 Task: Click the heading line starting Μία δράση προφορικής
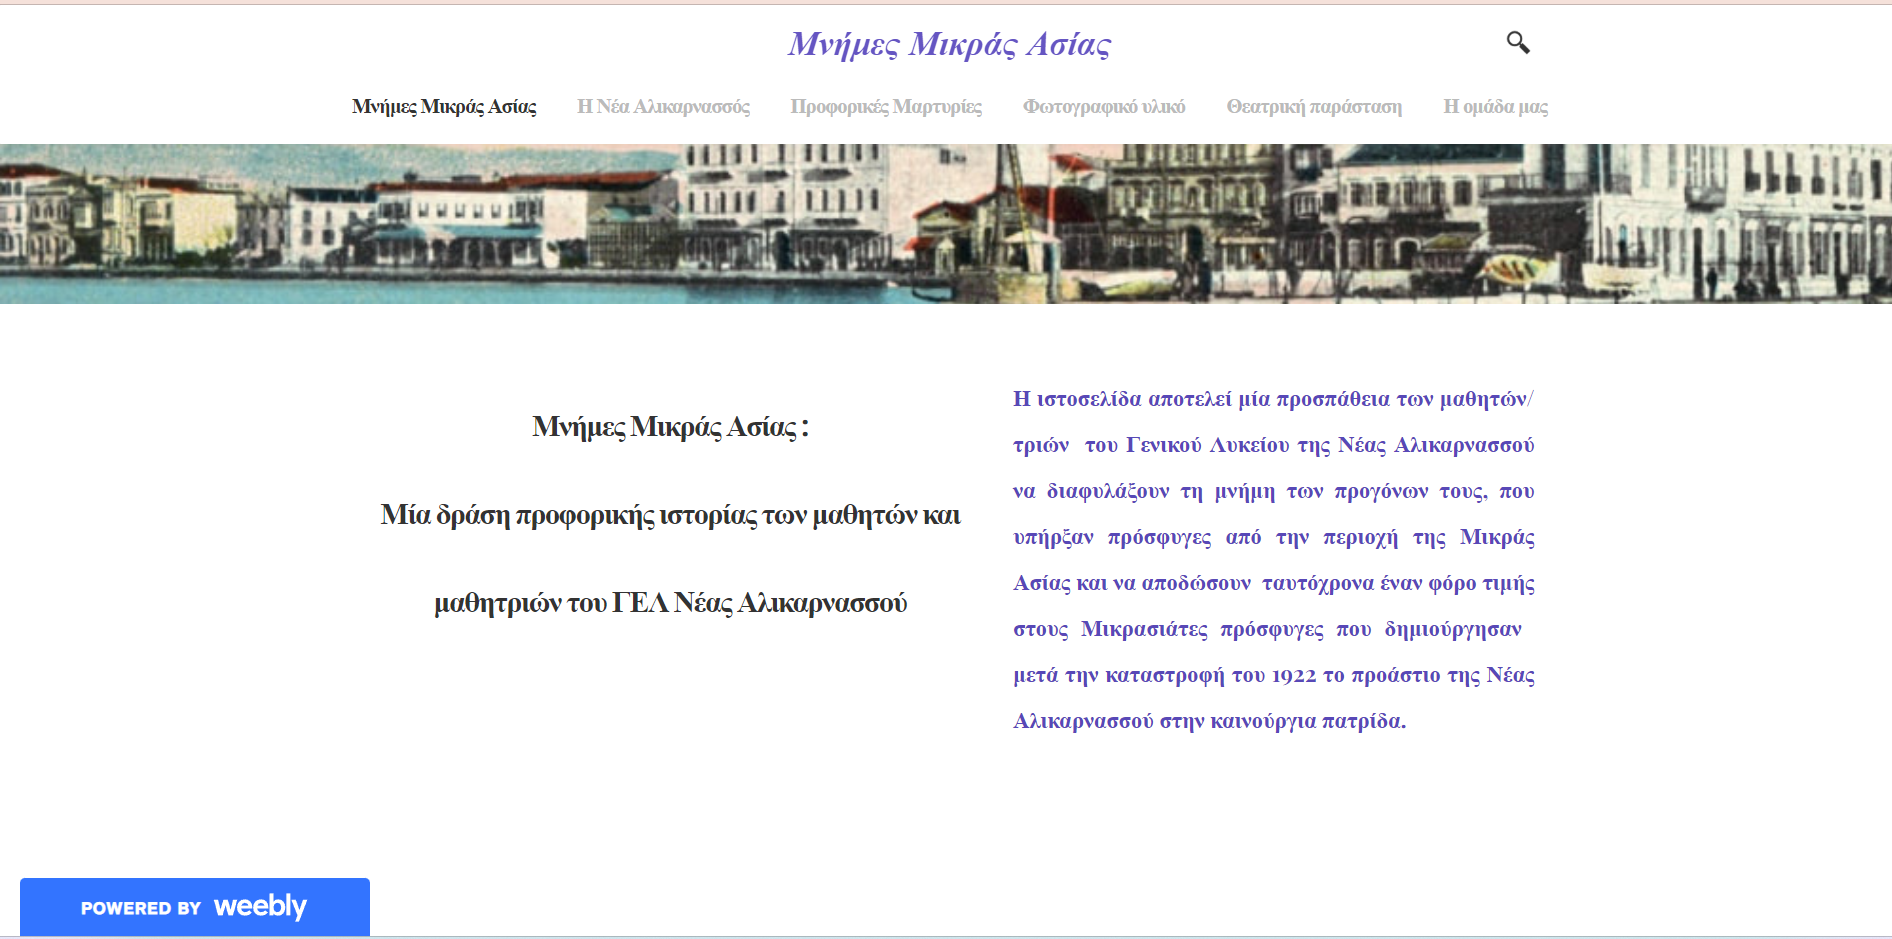pos(670,515)
